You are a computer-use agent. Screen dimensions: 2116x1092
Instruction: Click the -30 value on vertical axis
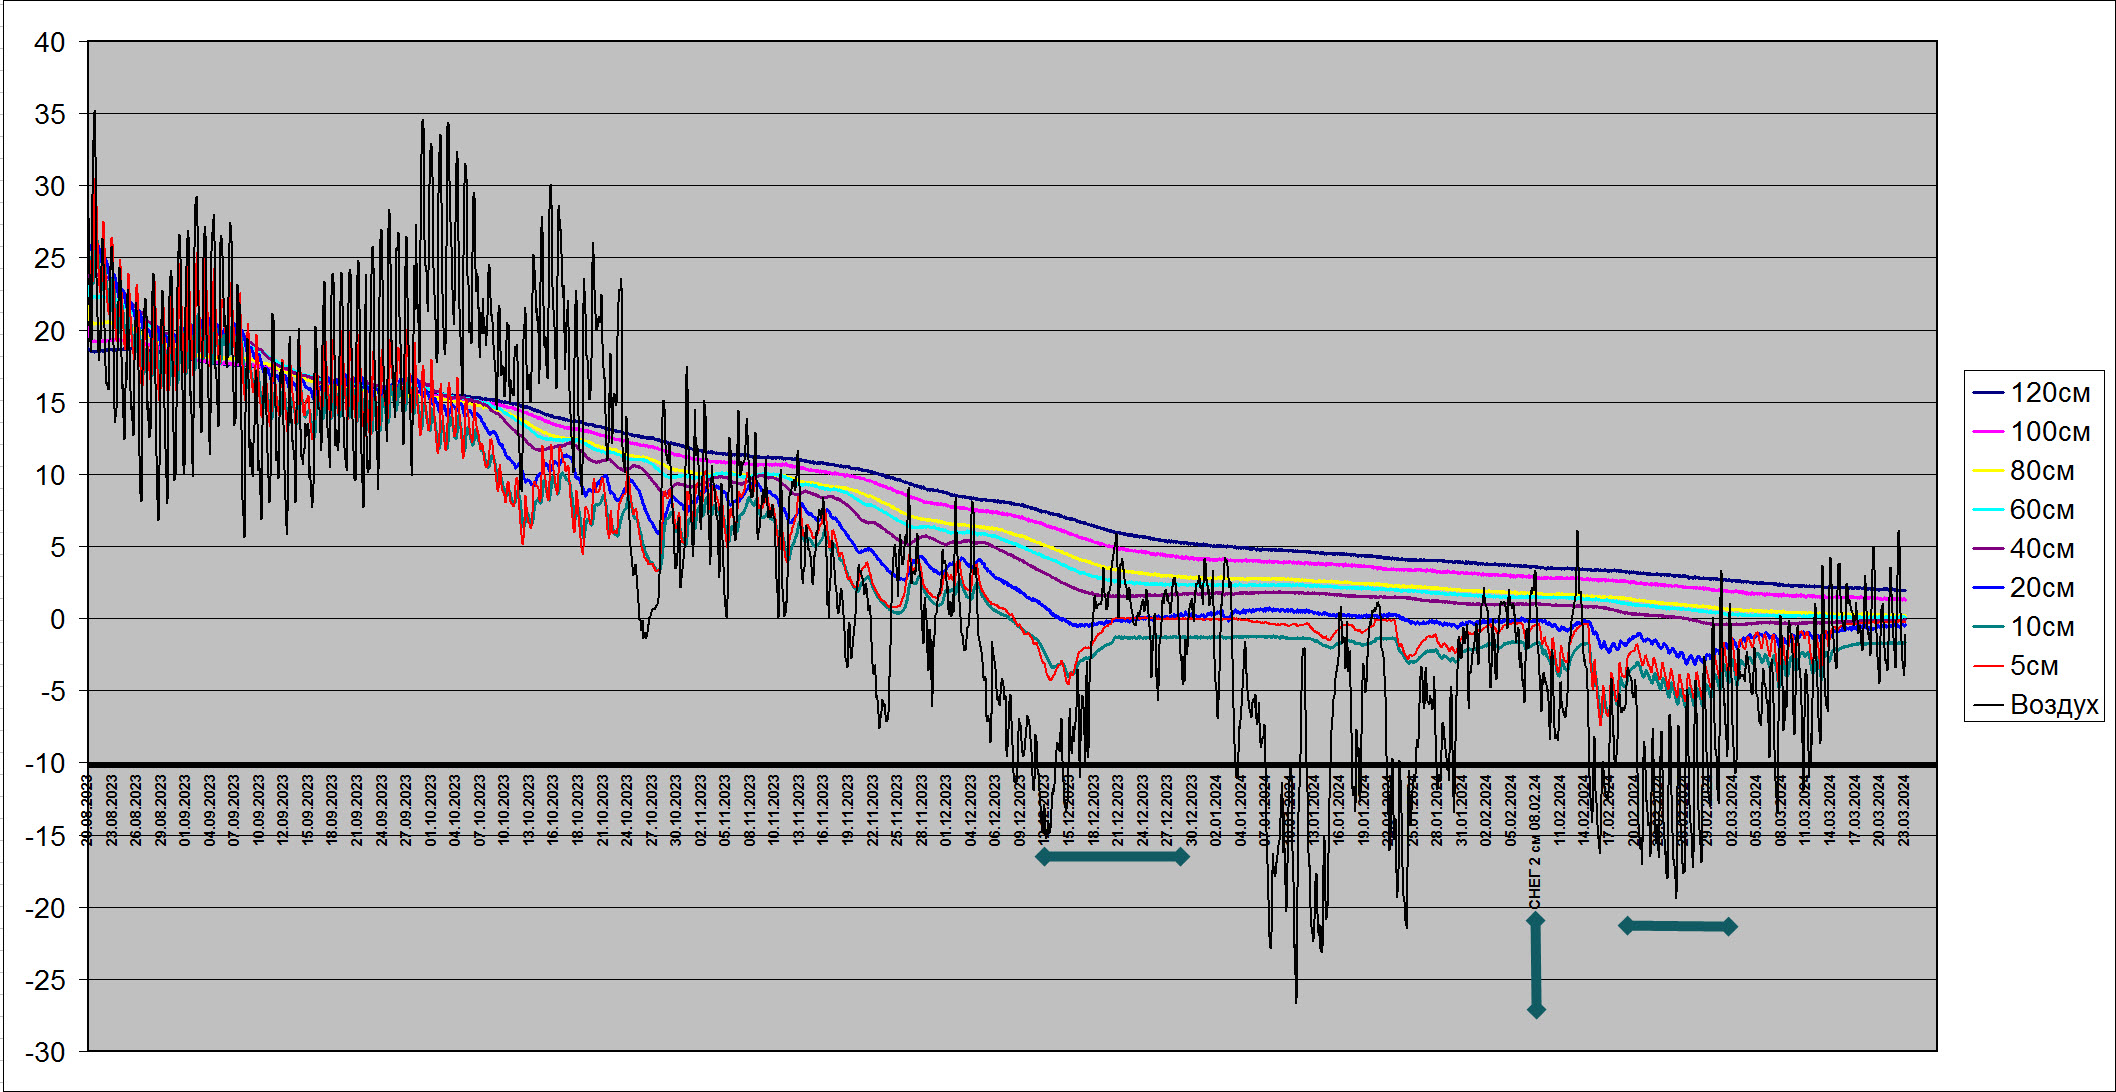[x=45, y=1052]
